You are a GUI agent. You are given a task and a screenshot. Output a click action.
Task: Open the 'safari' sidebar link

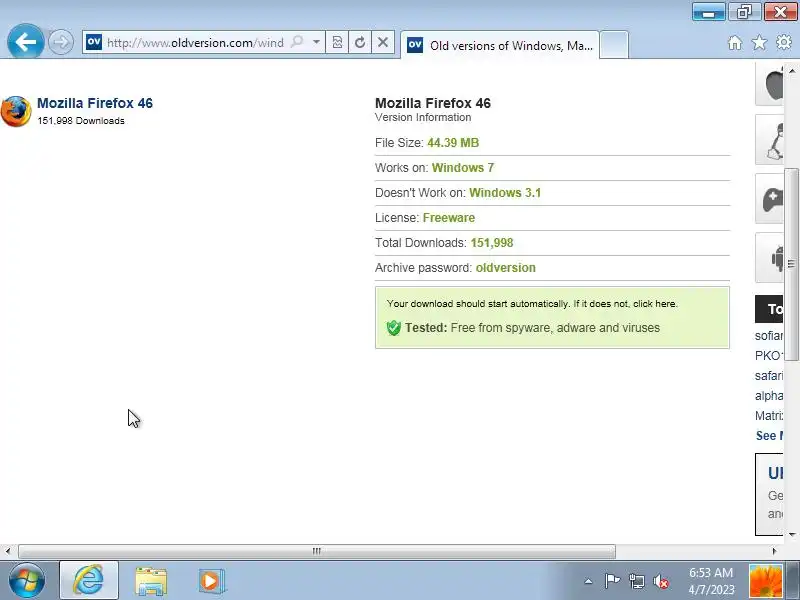point(769,376)
